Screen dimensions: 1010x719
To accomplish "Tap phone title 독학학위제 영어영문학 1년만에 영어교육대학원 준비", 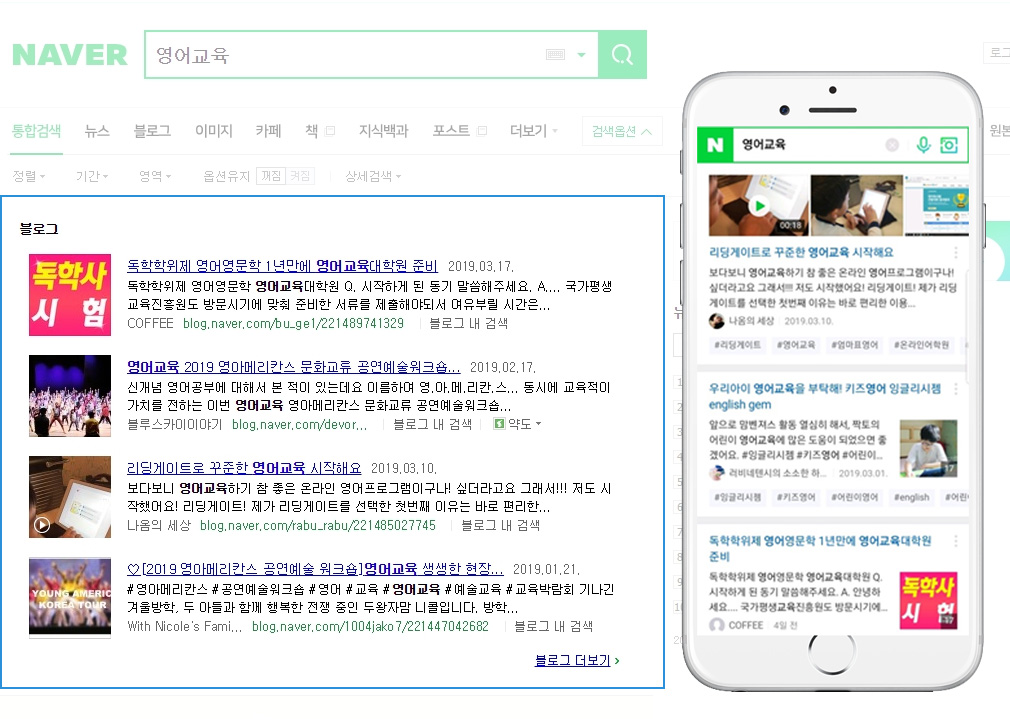I will pyautogui.click(x=820, y=548).
